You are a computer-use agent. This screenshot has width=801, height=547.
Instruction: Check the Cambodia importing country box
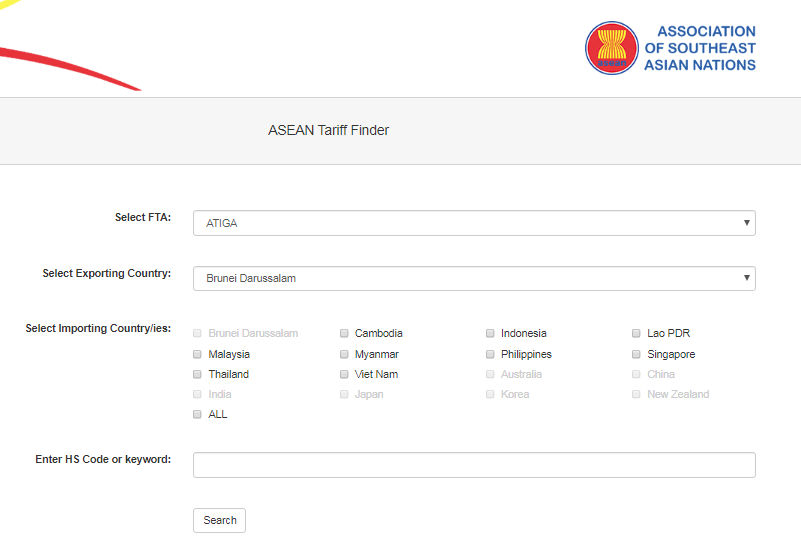point(344,334)
